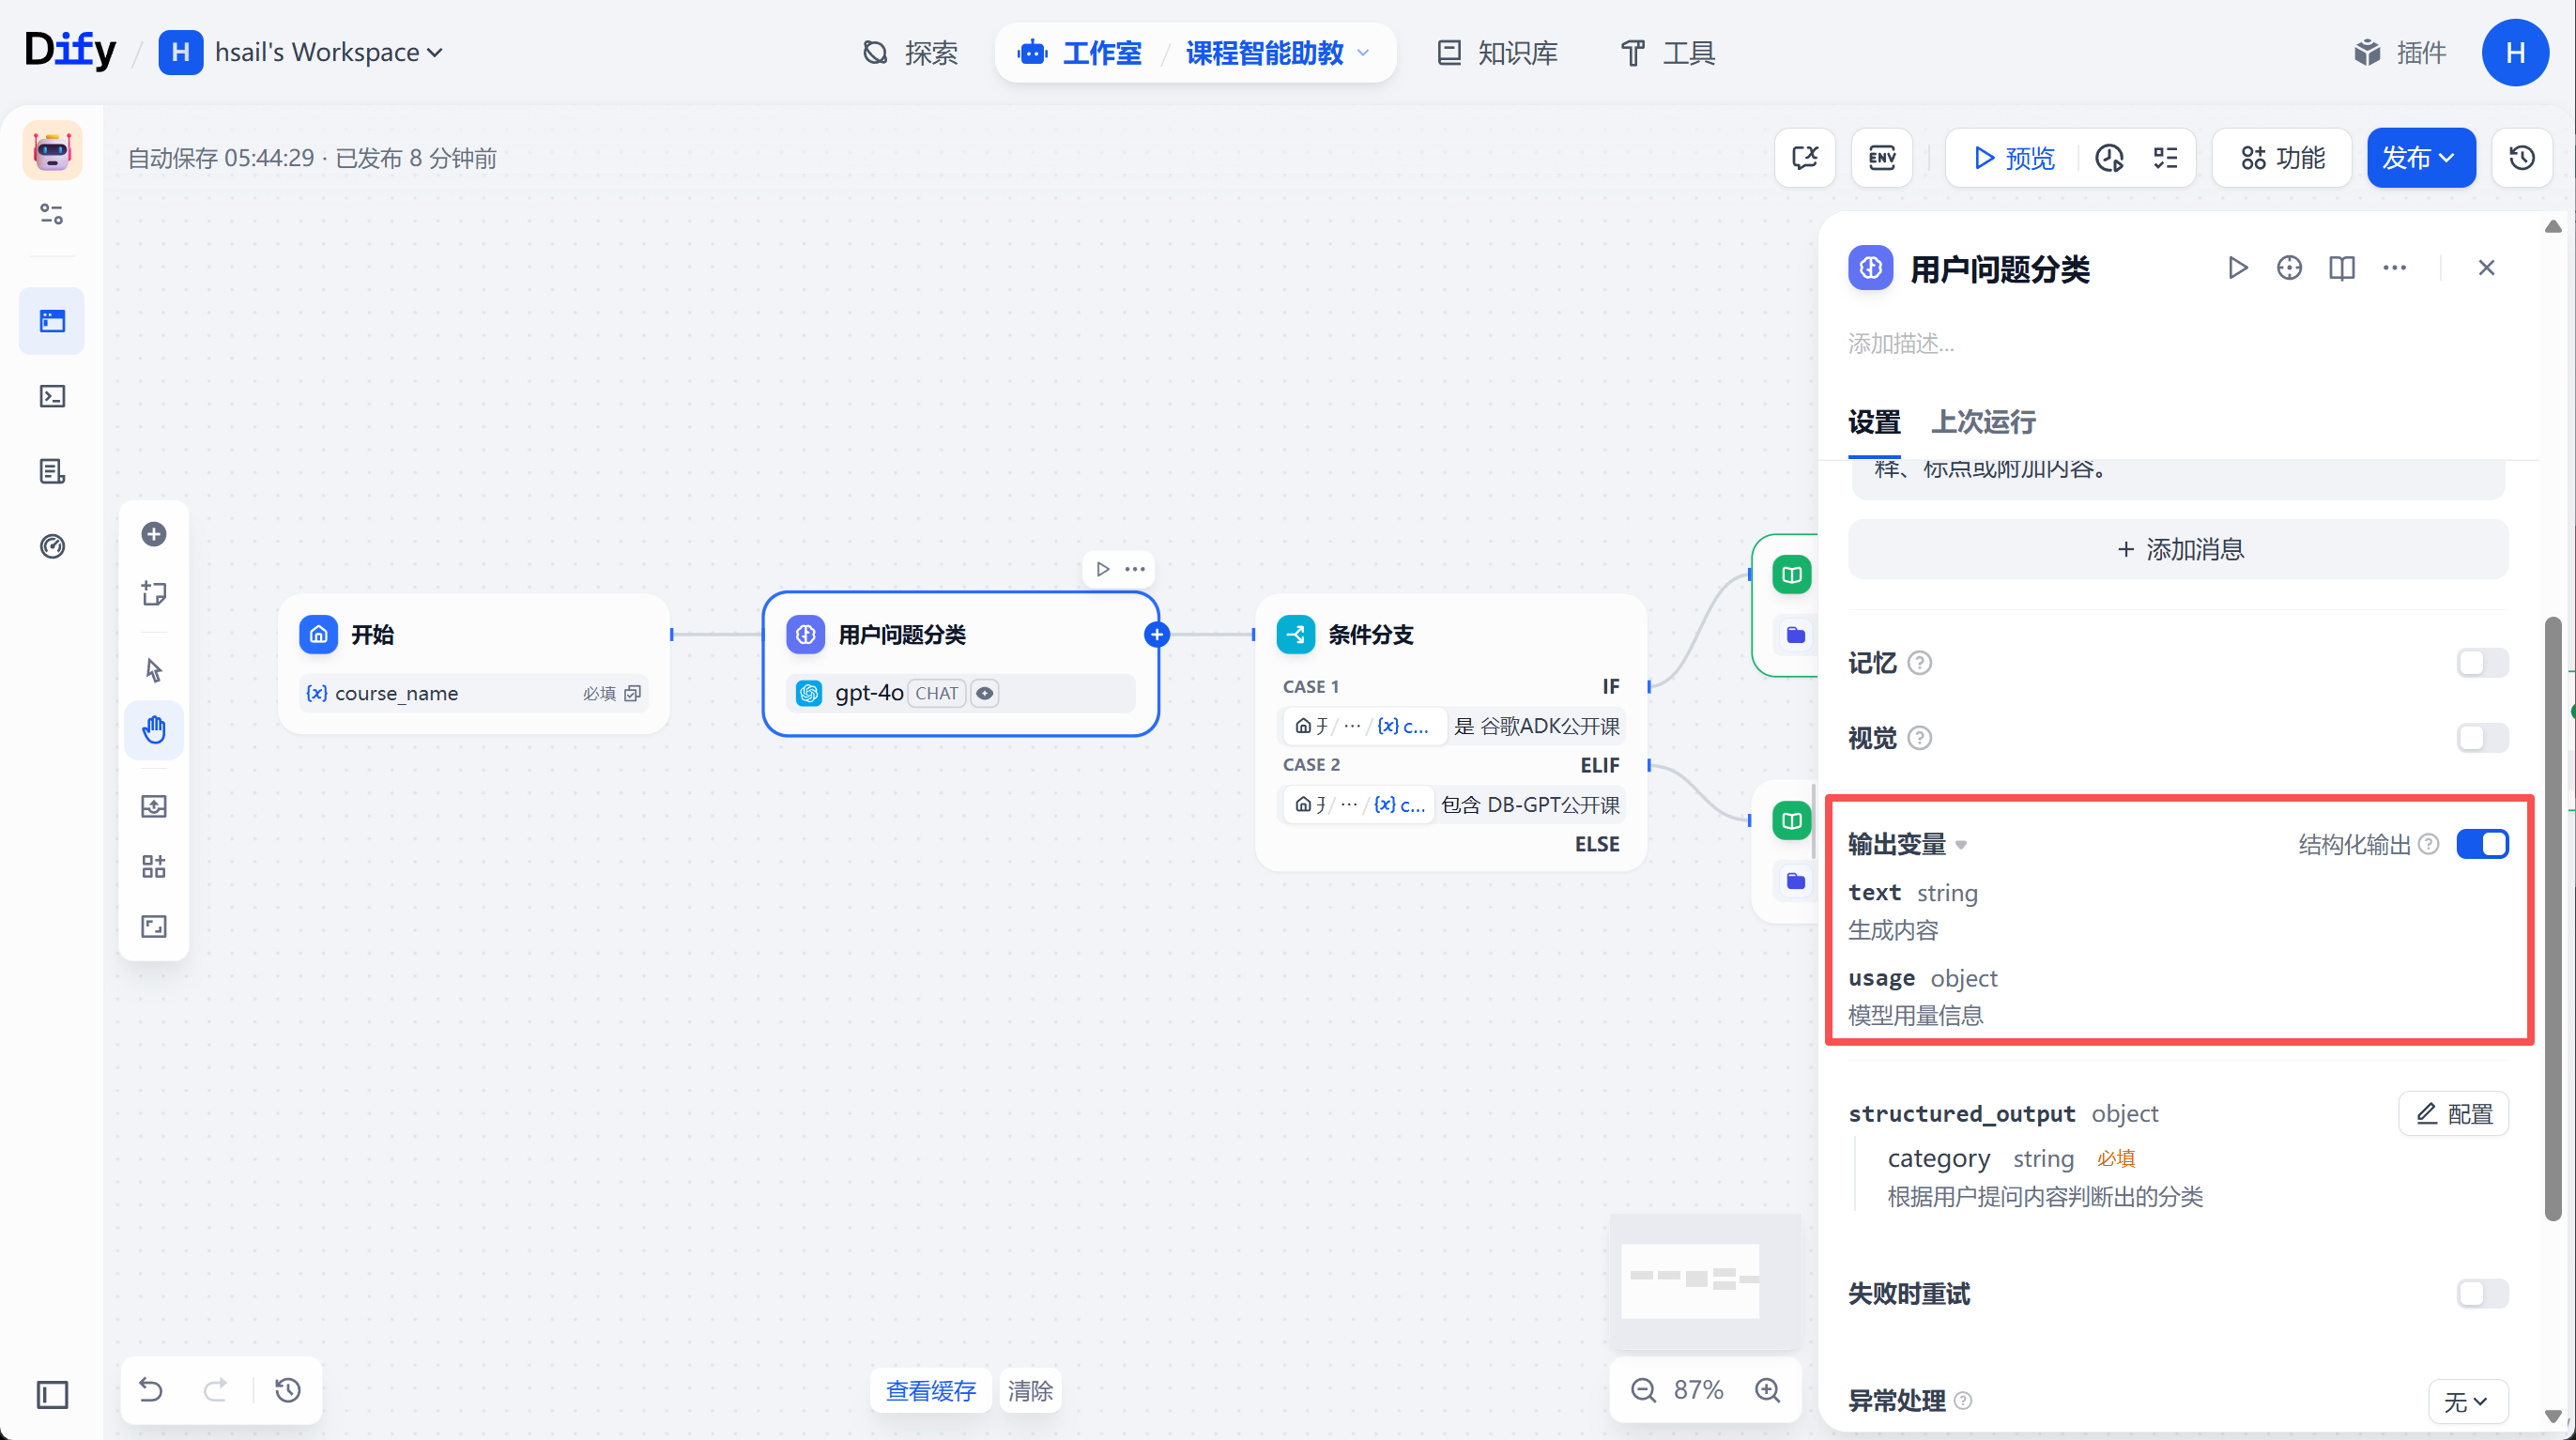
Task: Open the API access terminal icon
Action: (x=52, y=396)
